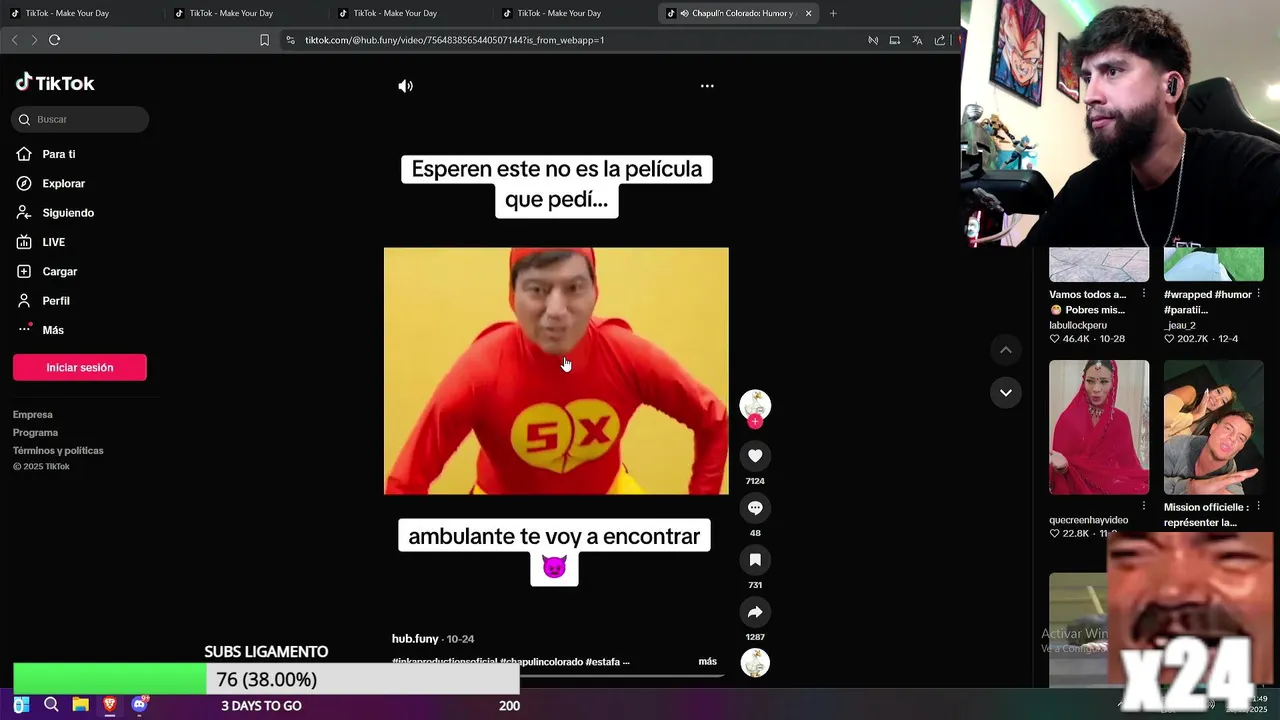Click the playing Chapulín video
The width and height of the screenshot is (1280, 720).
[x=556, y=371]
